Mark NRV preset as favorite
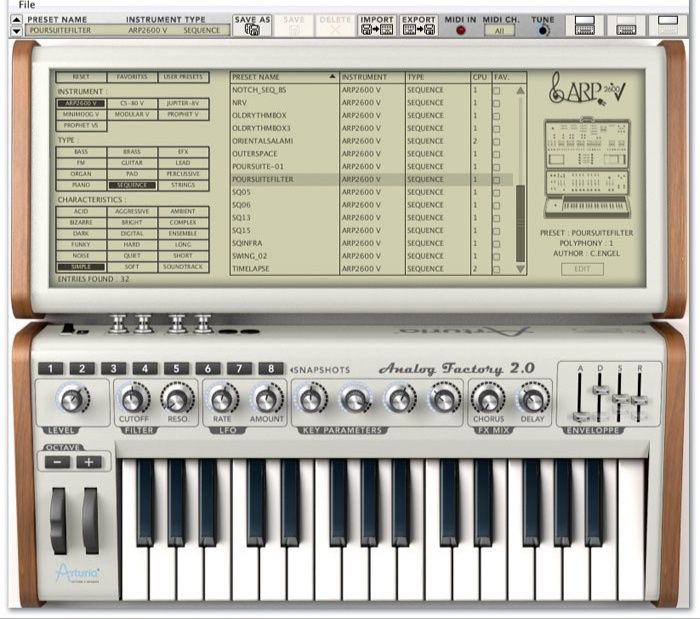The width and height of the screenshot is (700, 619). coord(496,103)
